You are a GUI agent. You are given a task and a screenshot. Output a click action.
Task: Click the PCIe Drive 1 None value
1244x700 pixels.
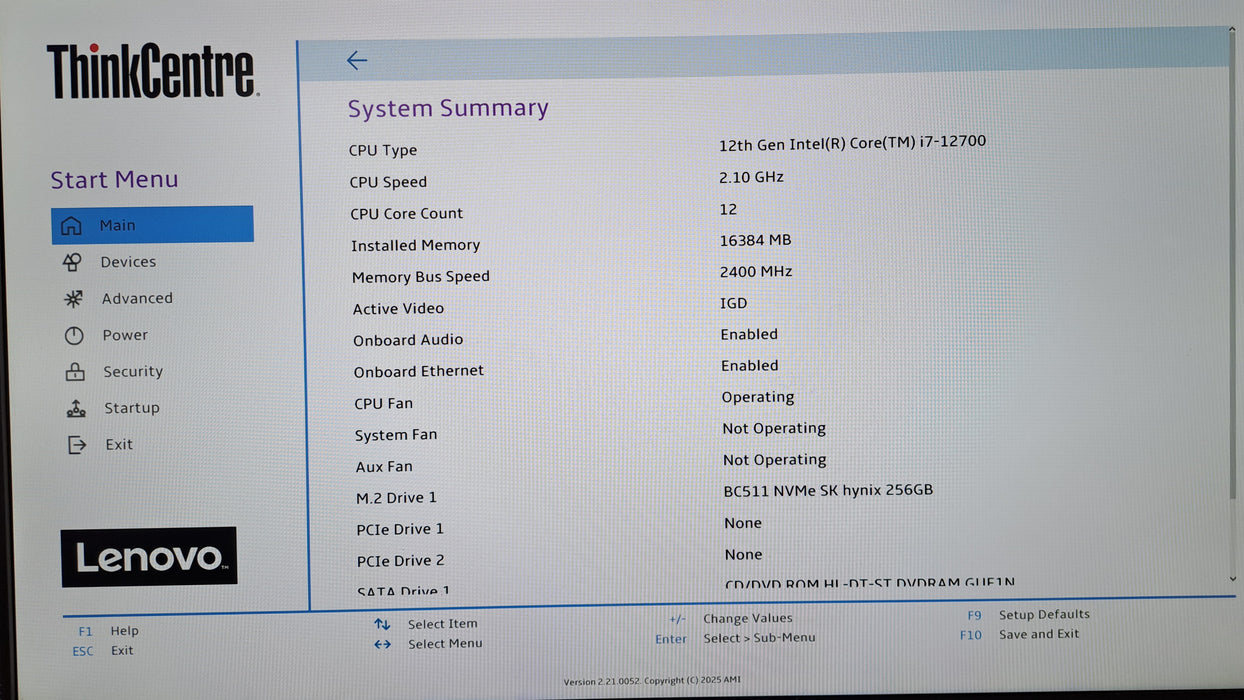pos(743,523)
